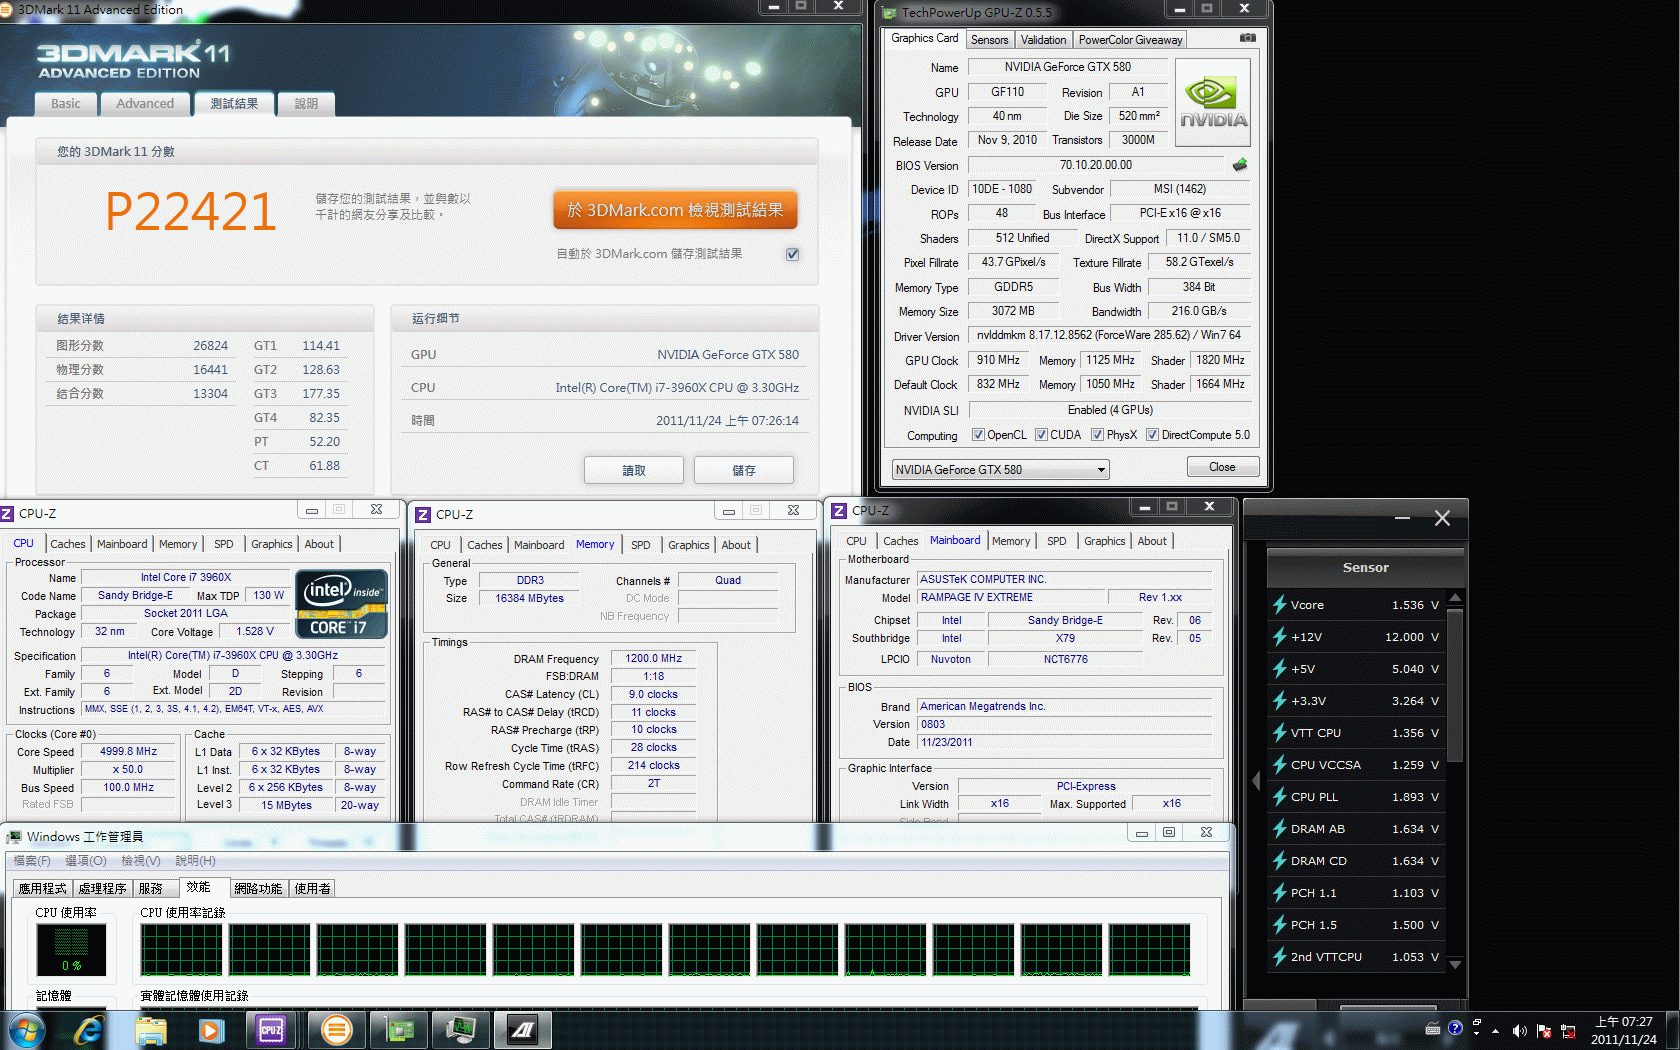Click the Close button in GPU-Z
Image resolution: width=1680 pixels, height=1050 pixels.
1222,467
